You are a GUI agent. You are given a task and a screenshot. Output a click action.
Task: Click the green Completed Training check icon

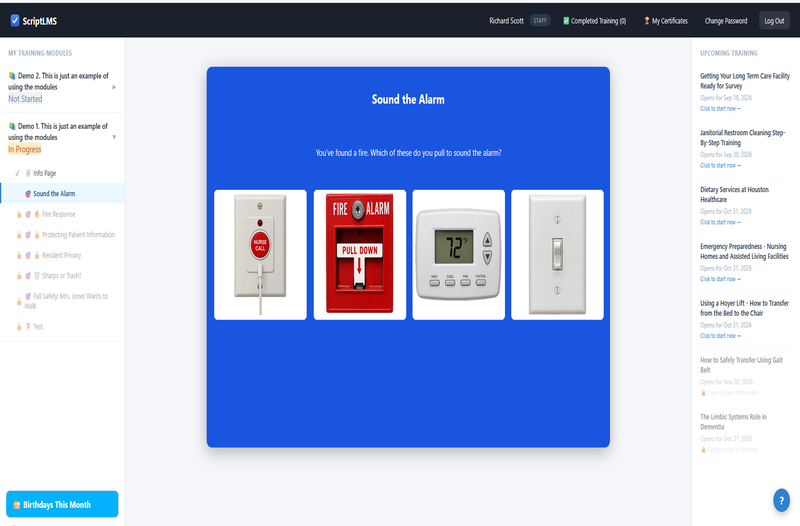click(566, 21)
